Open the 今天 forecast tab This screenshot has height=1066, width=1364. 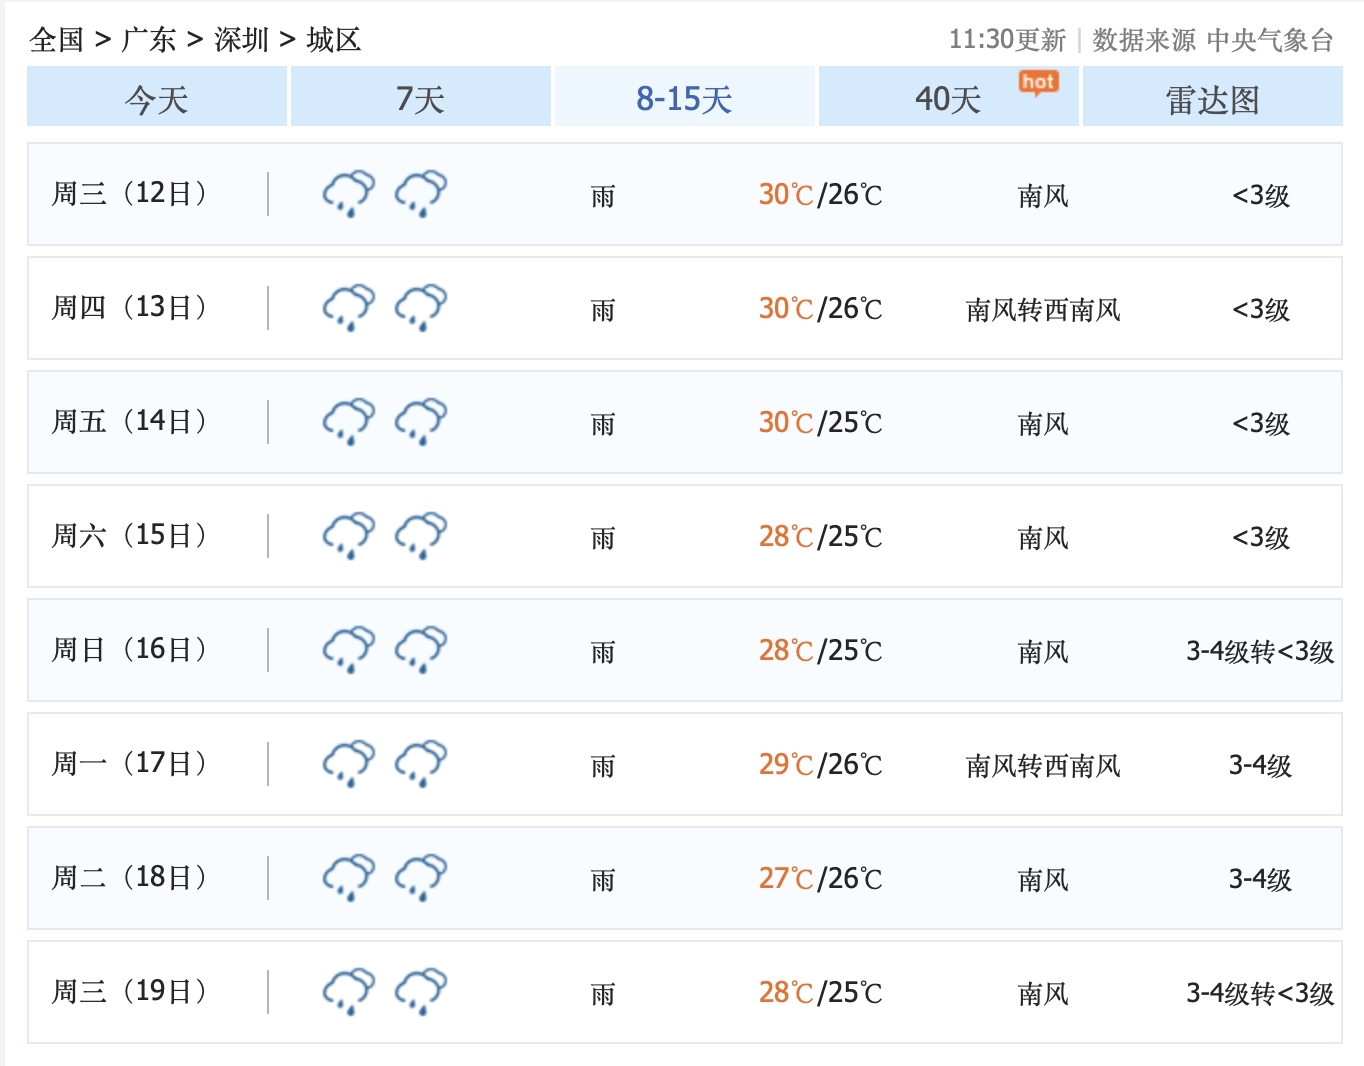[157, 97]
